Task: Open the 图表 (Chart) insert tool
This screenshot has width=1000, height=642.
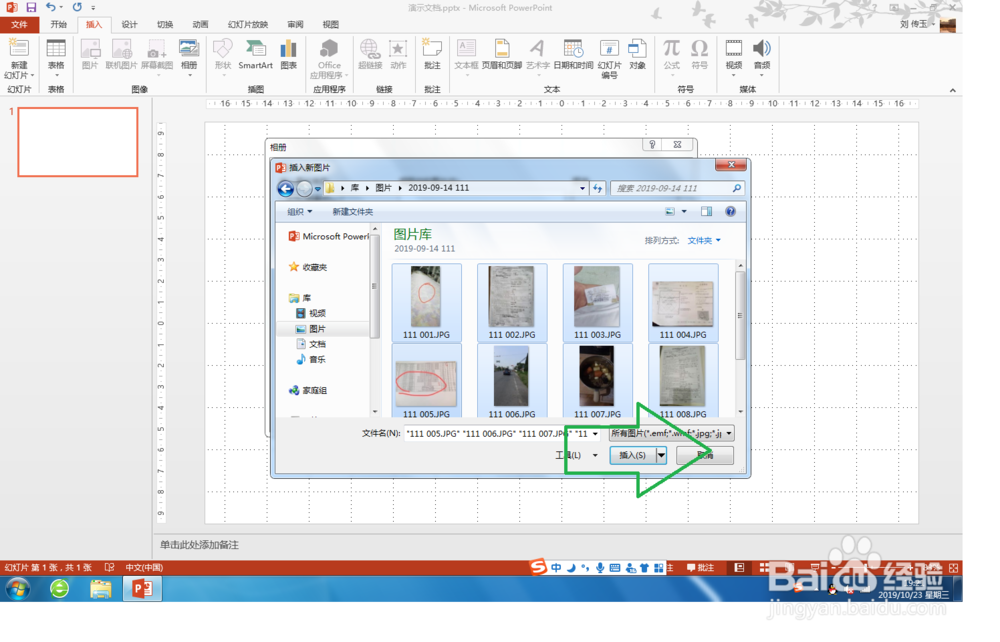Action: click(287, 55)
